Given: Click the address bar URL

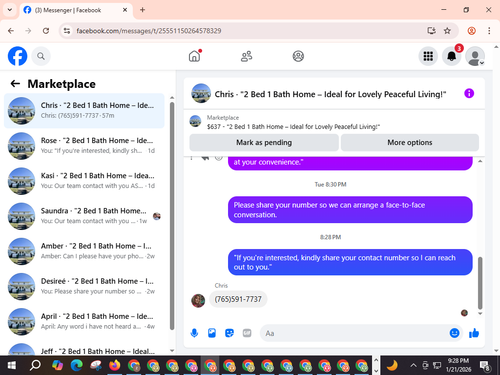Looking at the screenshot, I should point(149,31).
